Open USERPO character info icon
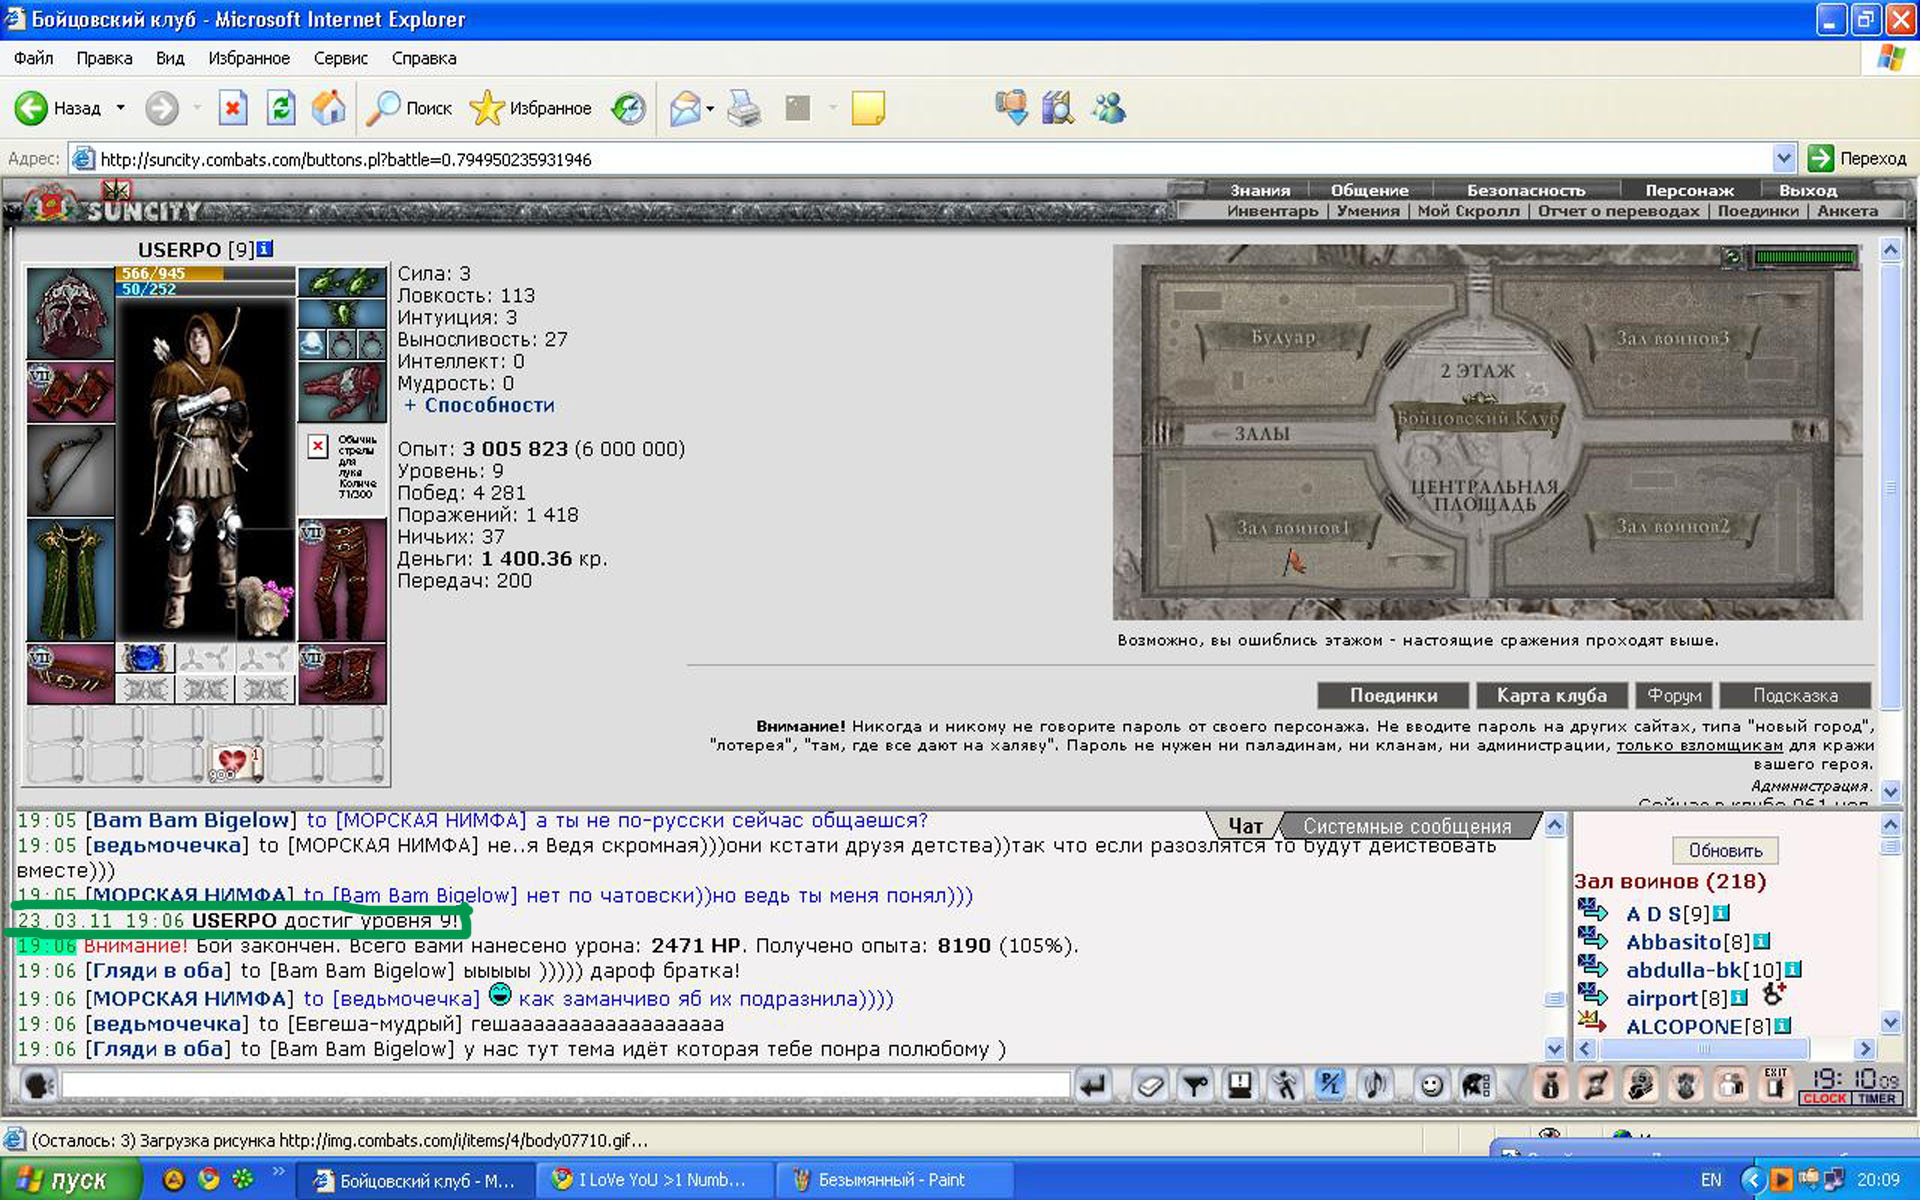Screen dimensions: 1920x1200 pyautogui.click(x=265, y=249)
